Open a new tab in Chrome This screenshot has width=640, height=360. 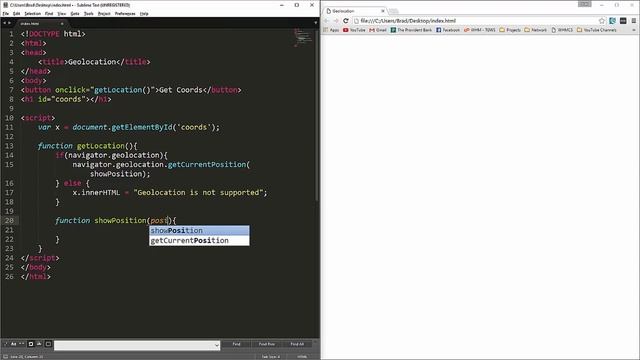[x=393, y=11]
